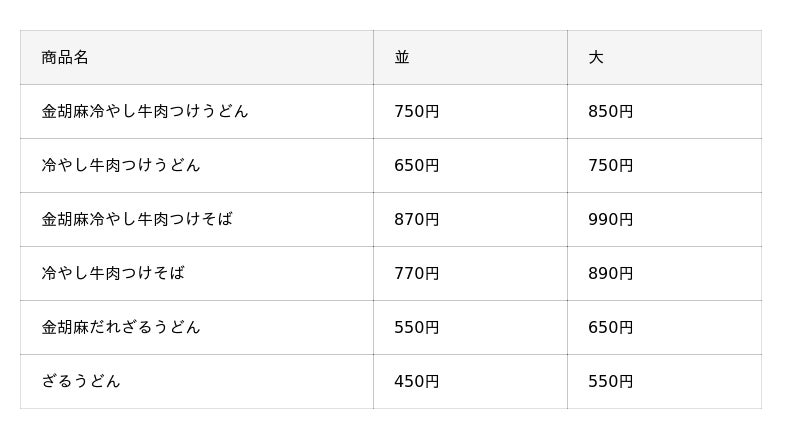The width and height of the screenshot is (800, 439).
Task: Click the 450円 price cell
Action: (x=417, y=381)
